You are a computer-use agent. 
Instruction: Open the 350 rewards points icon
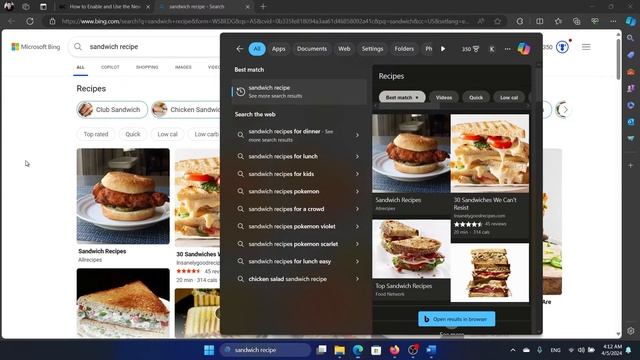pyautogui.click(x=470, y=49)
